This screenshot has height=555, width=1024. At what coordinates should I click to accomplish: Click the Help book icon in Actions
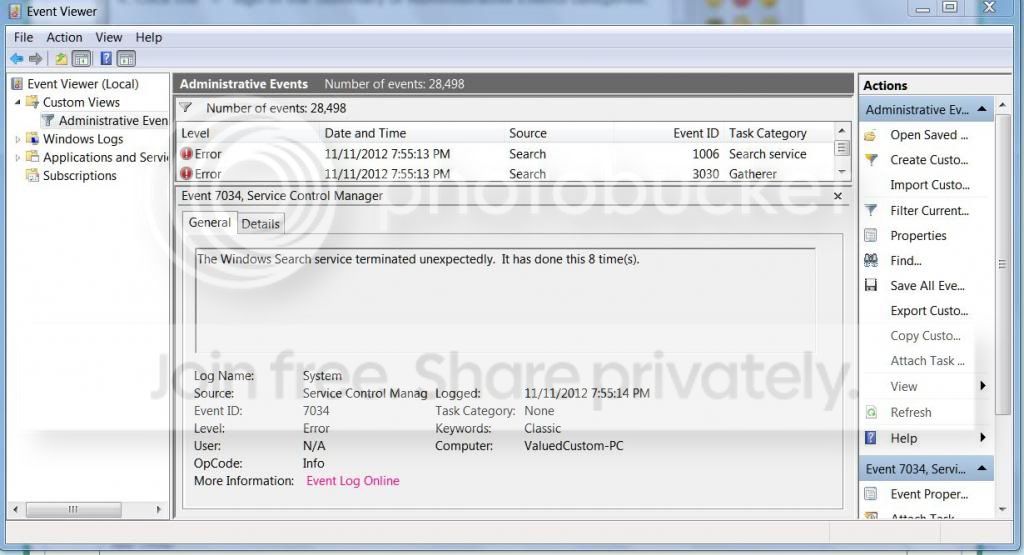[x=871, y=437]
